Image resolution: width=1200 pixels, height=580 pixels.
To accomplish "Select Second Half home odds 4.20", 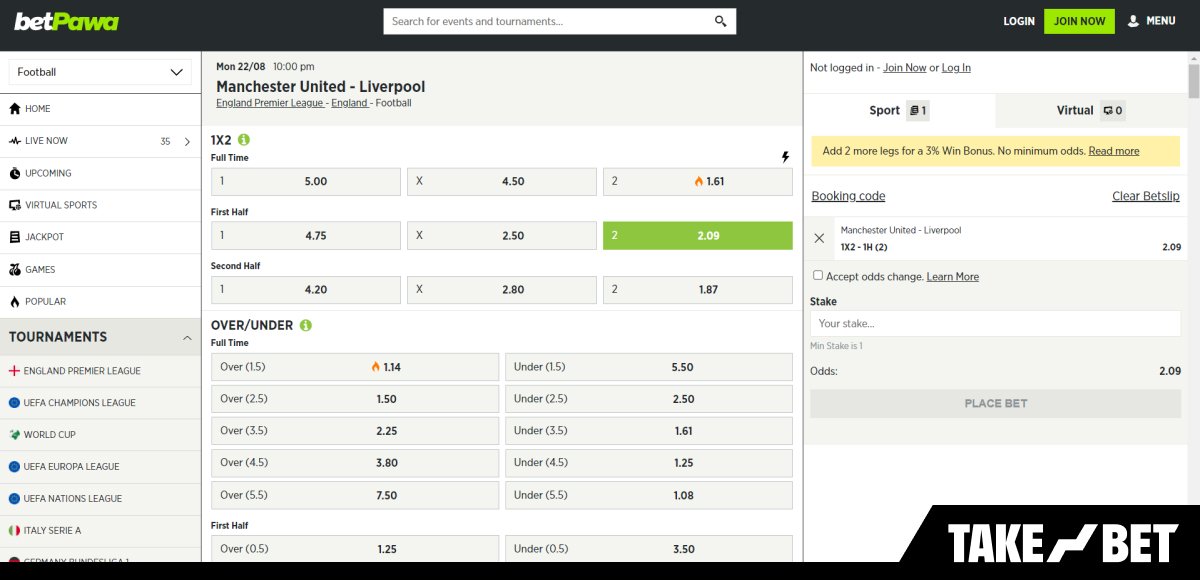I will [x=306, y=289].
